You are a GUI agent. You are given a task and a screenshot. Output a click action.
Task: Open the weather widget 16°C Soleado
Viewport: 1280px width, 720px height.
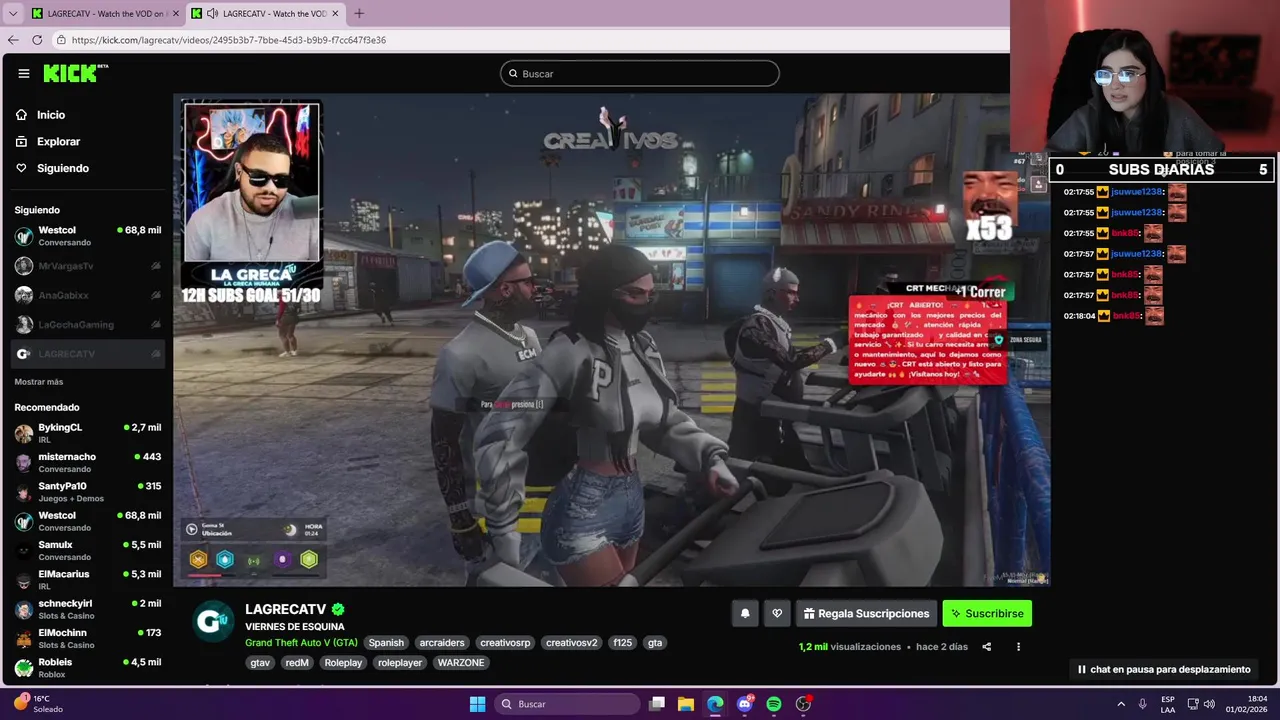coord(38,704)
